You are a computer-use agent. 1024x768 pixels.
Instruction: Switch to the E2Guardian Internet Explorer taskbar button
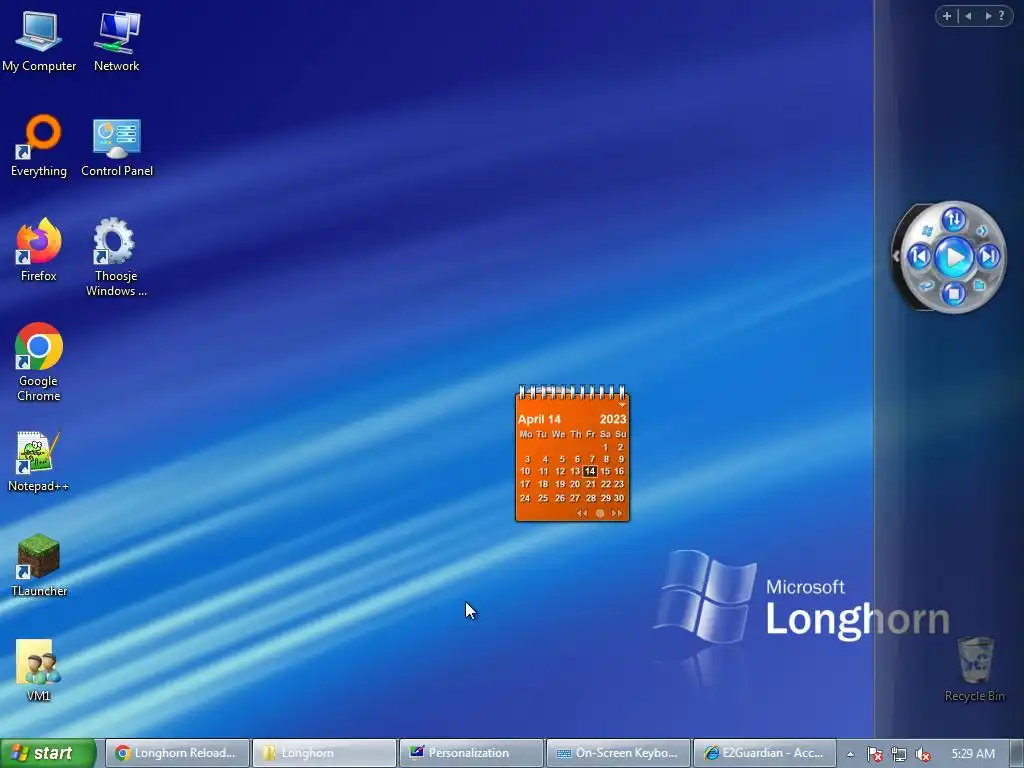click(x=765, y=753)
